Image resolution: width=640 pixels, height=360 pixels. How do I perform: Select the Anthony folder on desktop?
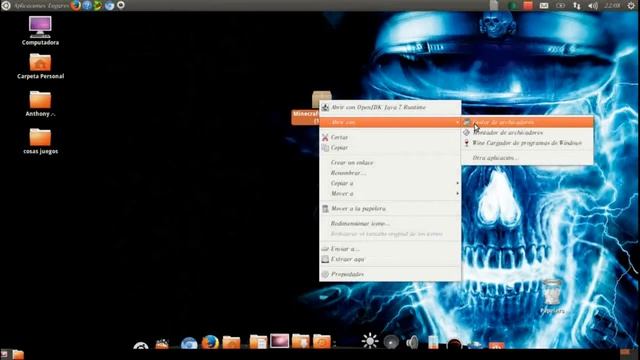[40, 103]
